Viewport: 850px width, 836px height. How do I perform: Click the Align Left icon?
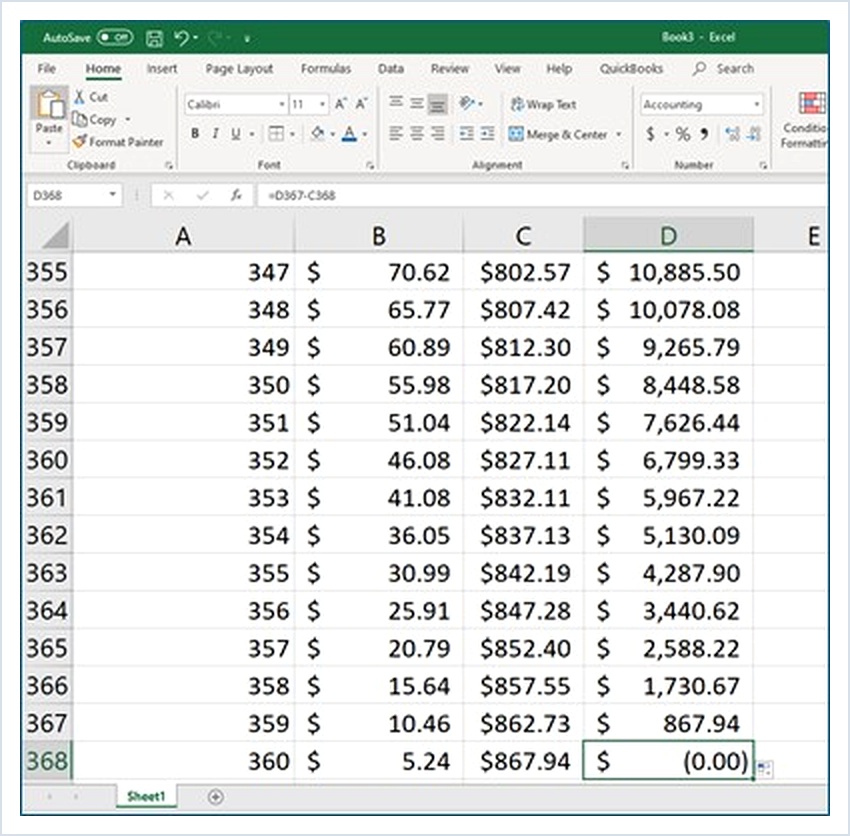coord(396,133)
